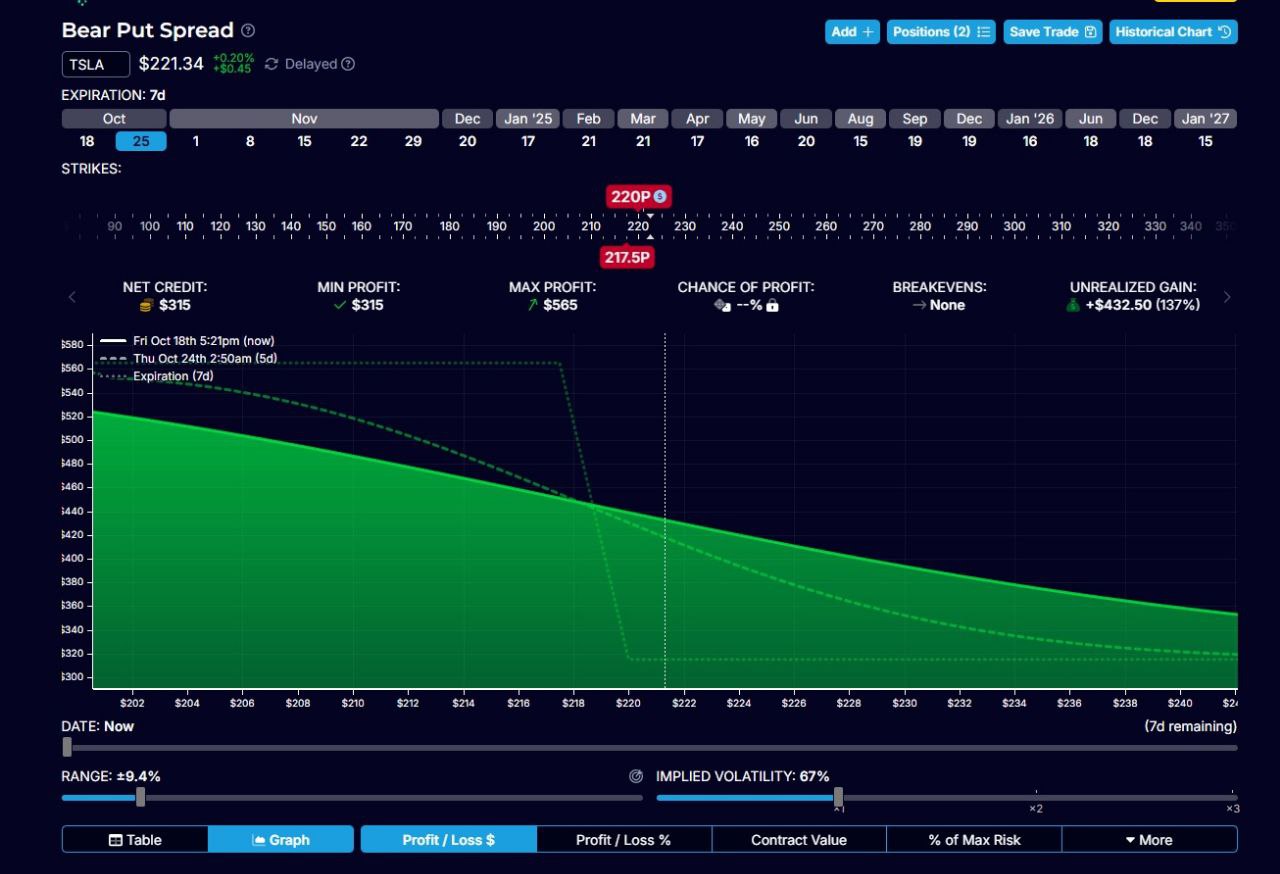
Task: Expand the Add menu
Action: [x=852, y=32]
